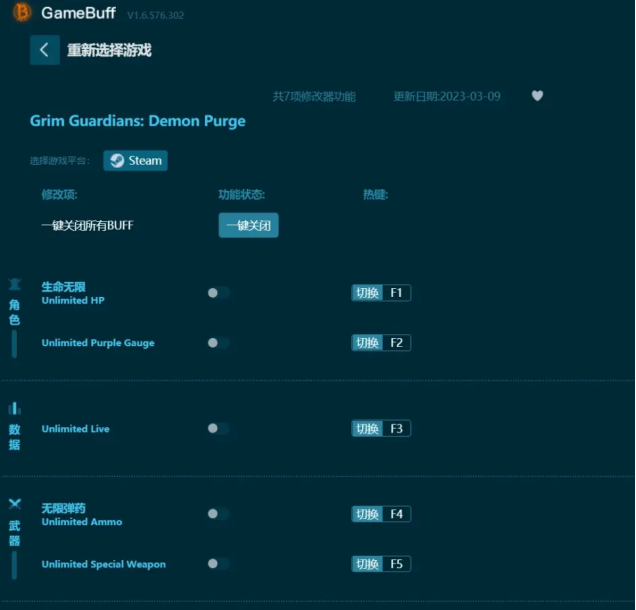Click version V1.6.576.302 text
Screen dimensions: 636x610
[155, 15]
